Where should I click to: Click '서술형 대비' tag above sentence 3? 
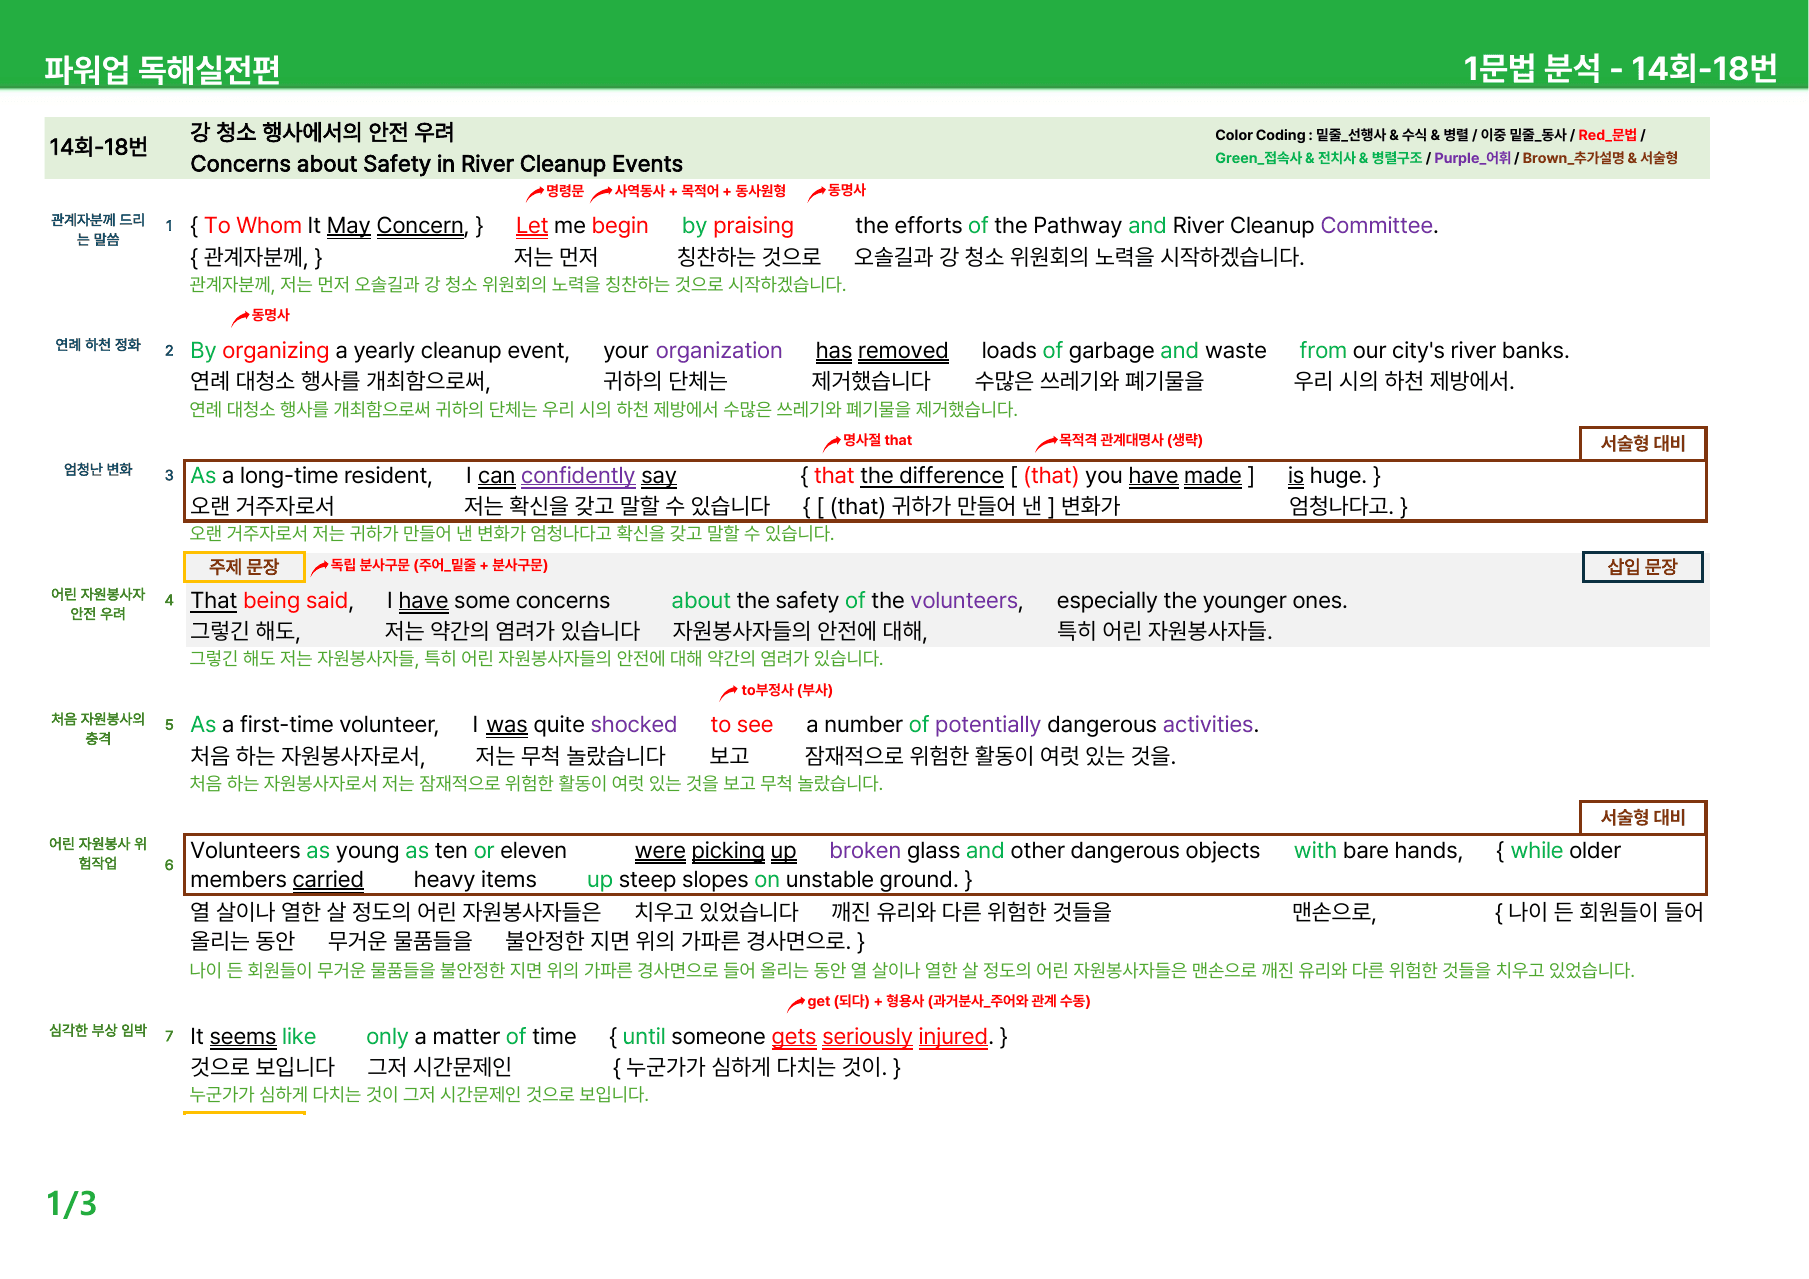[x=1643, y=443]
